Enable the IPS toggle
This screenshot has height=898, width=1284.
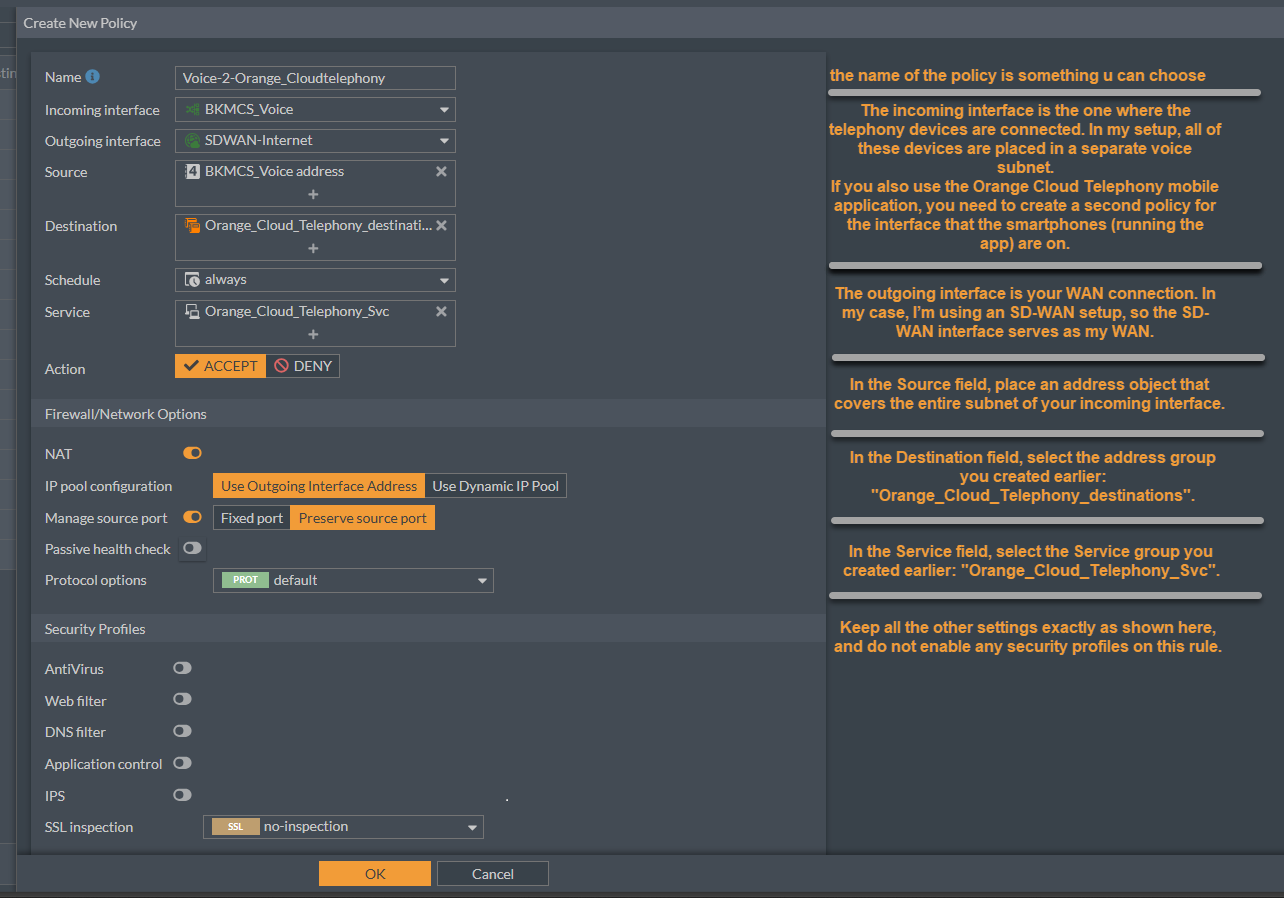182,795
